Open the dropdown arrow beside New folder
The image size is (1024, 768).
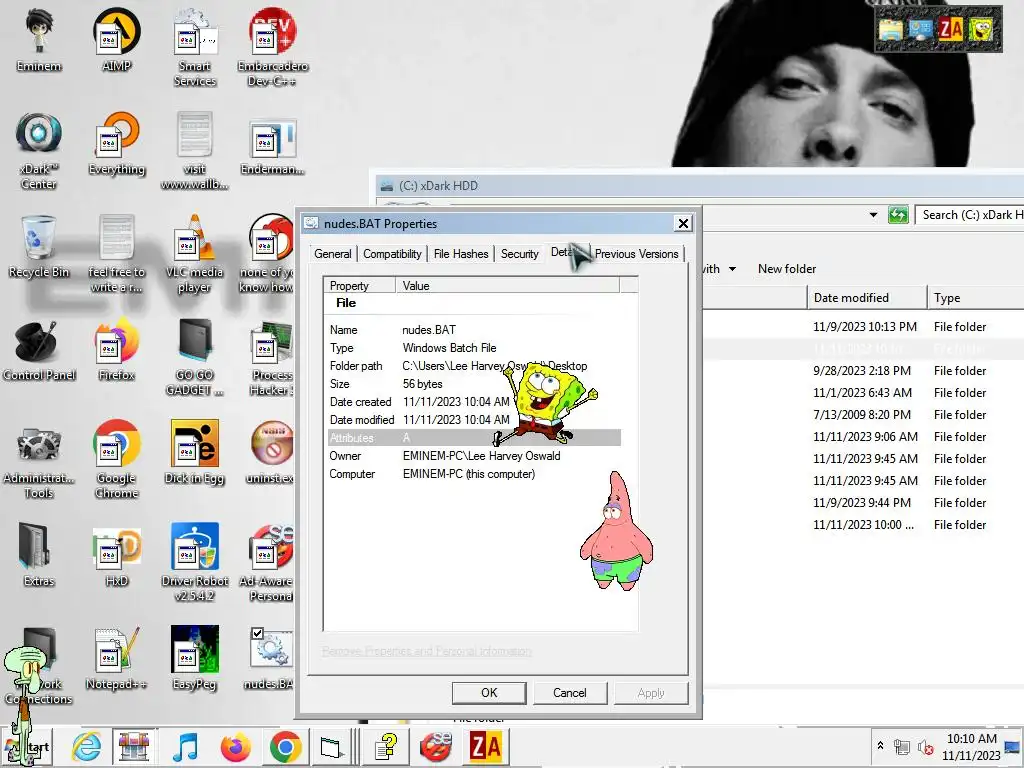coord(732,268)
